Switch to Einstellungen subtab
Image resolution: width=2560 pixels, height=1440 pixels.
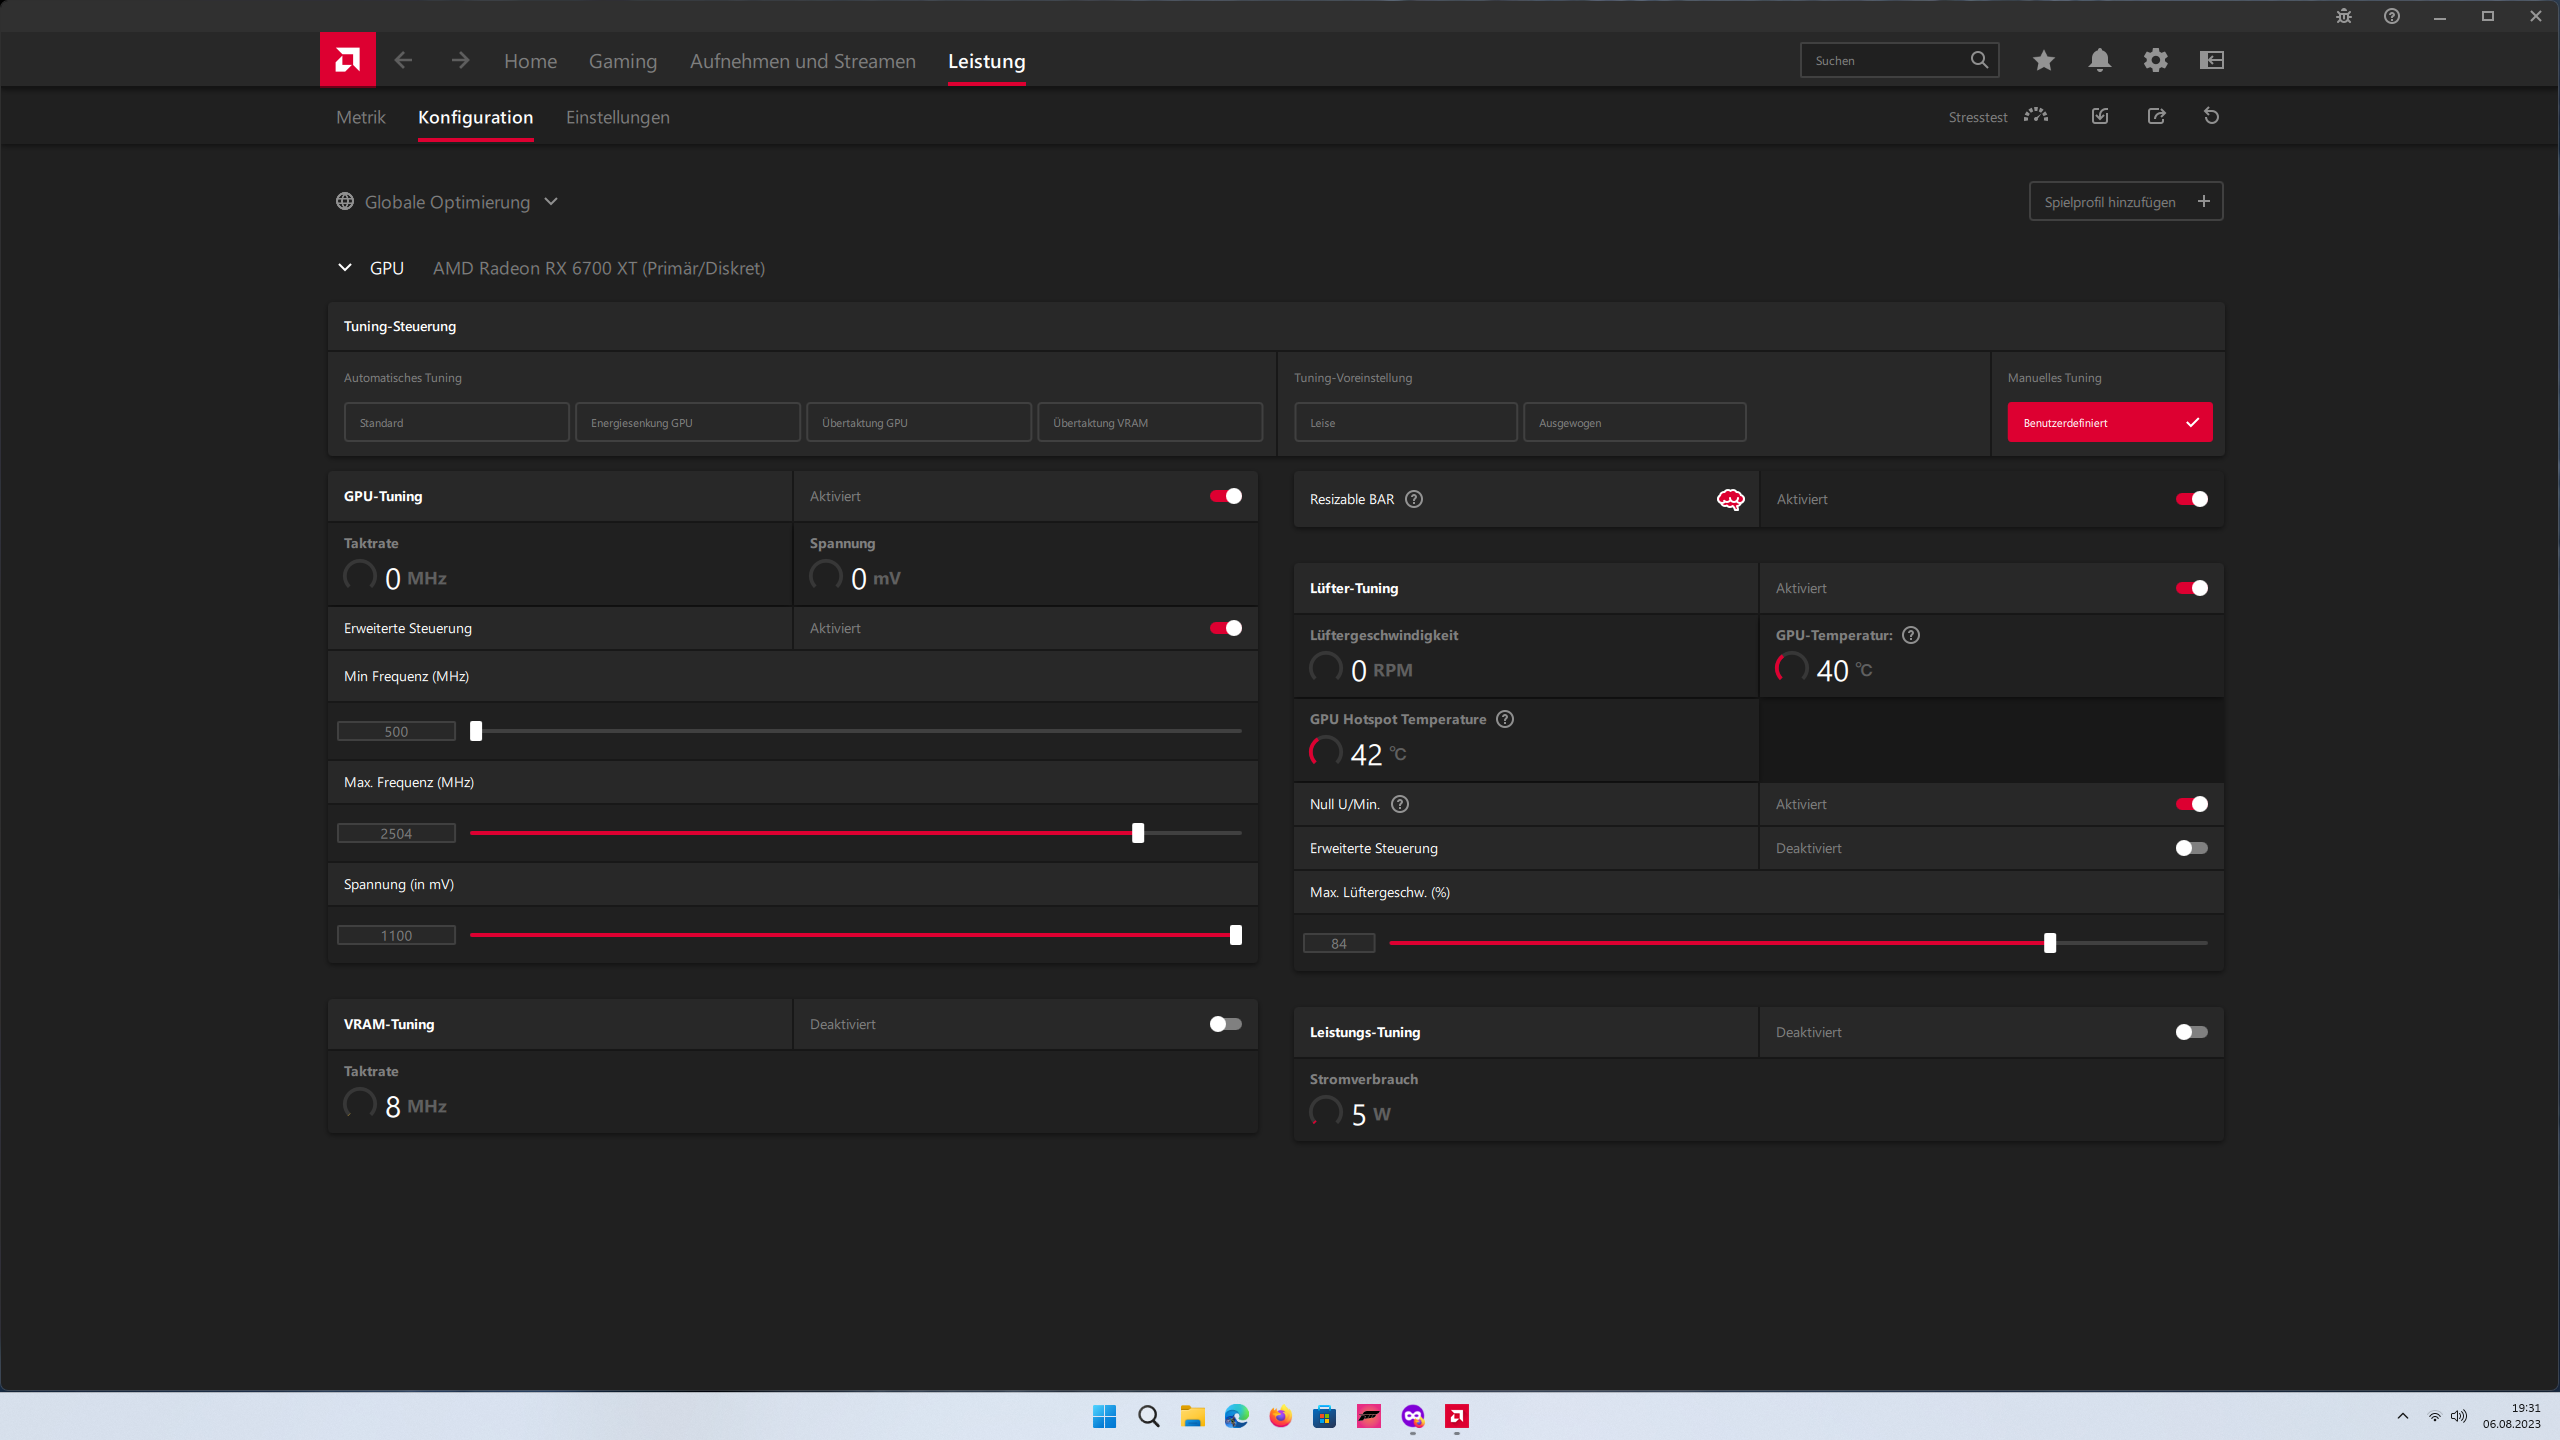(617, 117)
